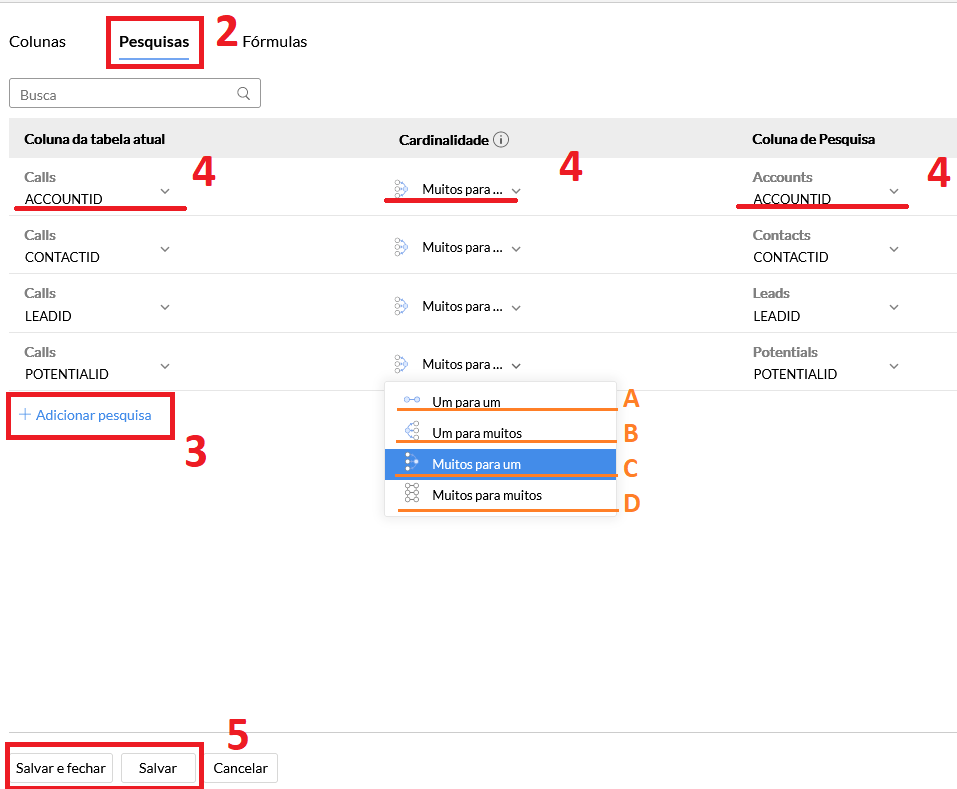Expand cardinality dropdown in POTENTIALID row
Screen dimensions: 957x789
click(x=516, y=366)
